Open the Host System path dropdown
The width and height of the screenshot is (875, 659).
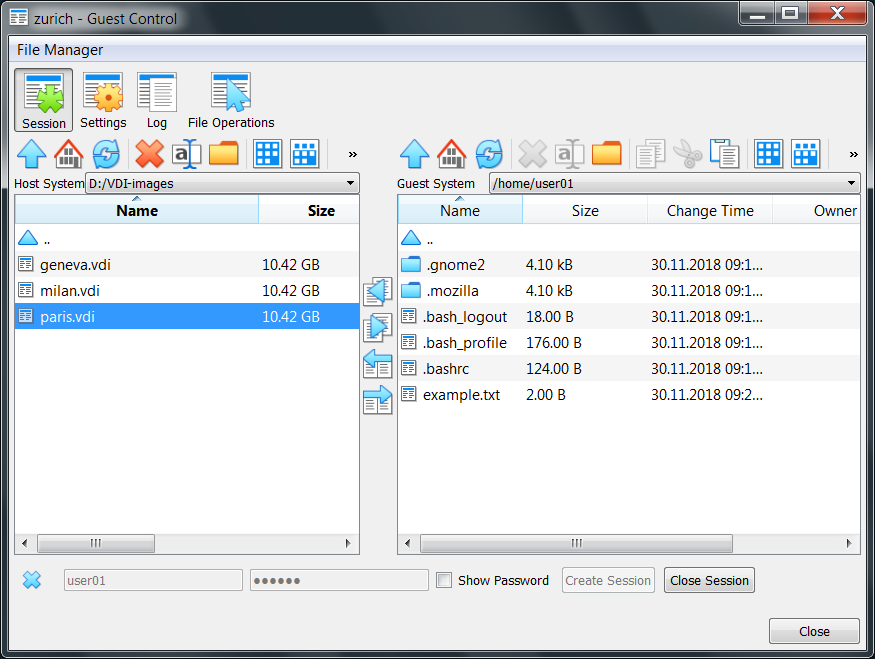point(348,183)
